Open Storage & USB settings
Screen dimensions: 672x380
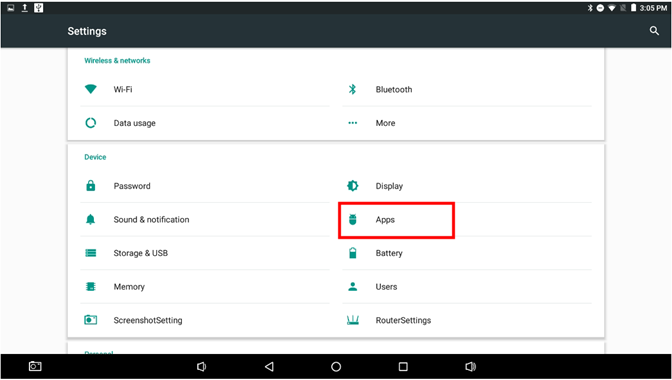coord(205,253)
